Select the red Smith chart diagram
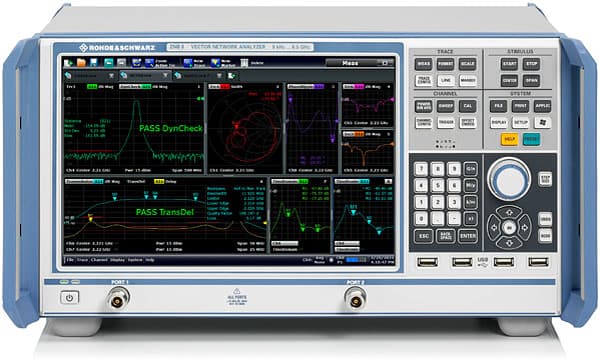The image size is (600, 361). [245, 129]
